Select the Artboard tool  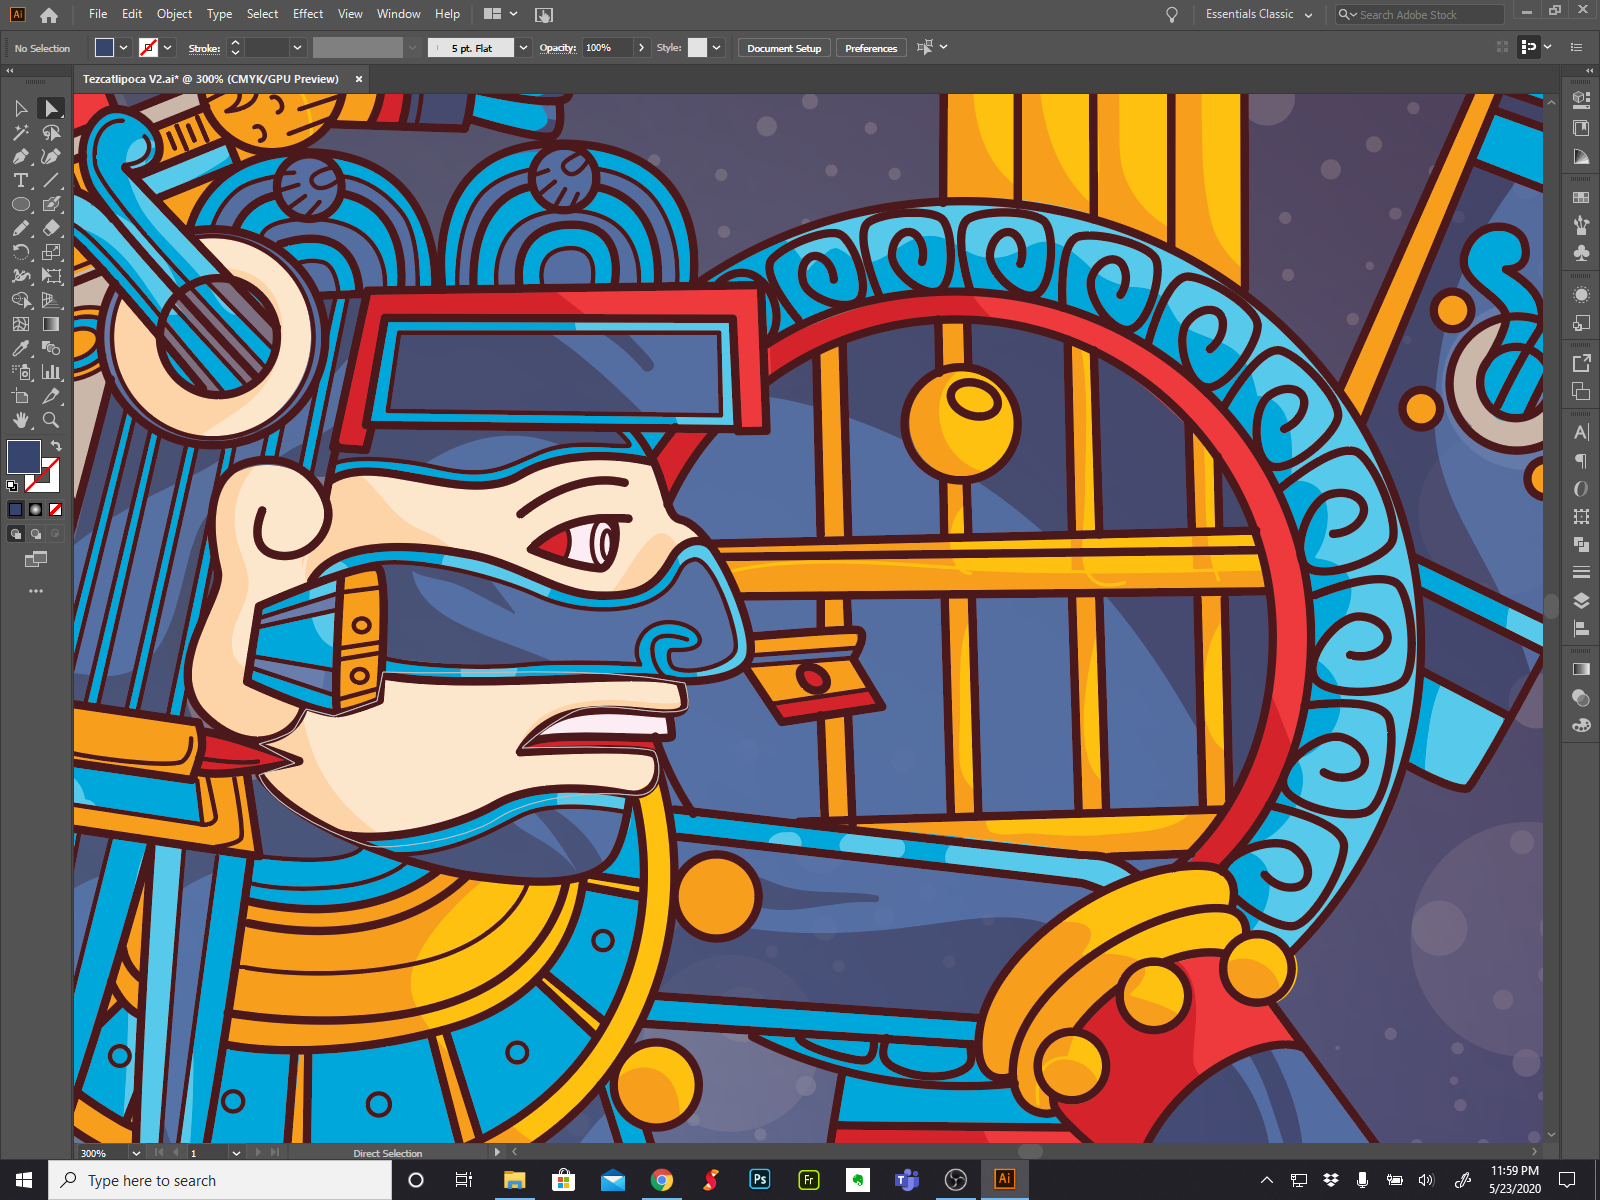[x=21, y=396]
